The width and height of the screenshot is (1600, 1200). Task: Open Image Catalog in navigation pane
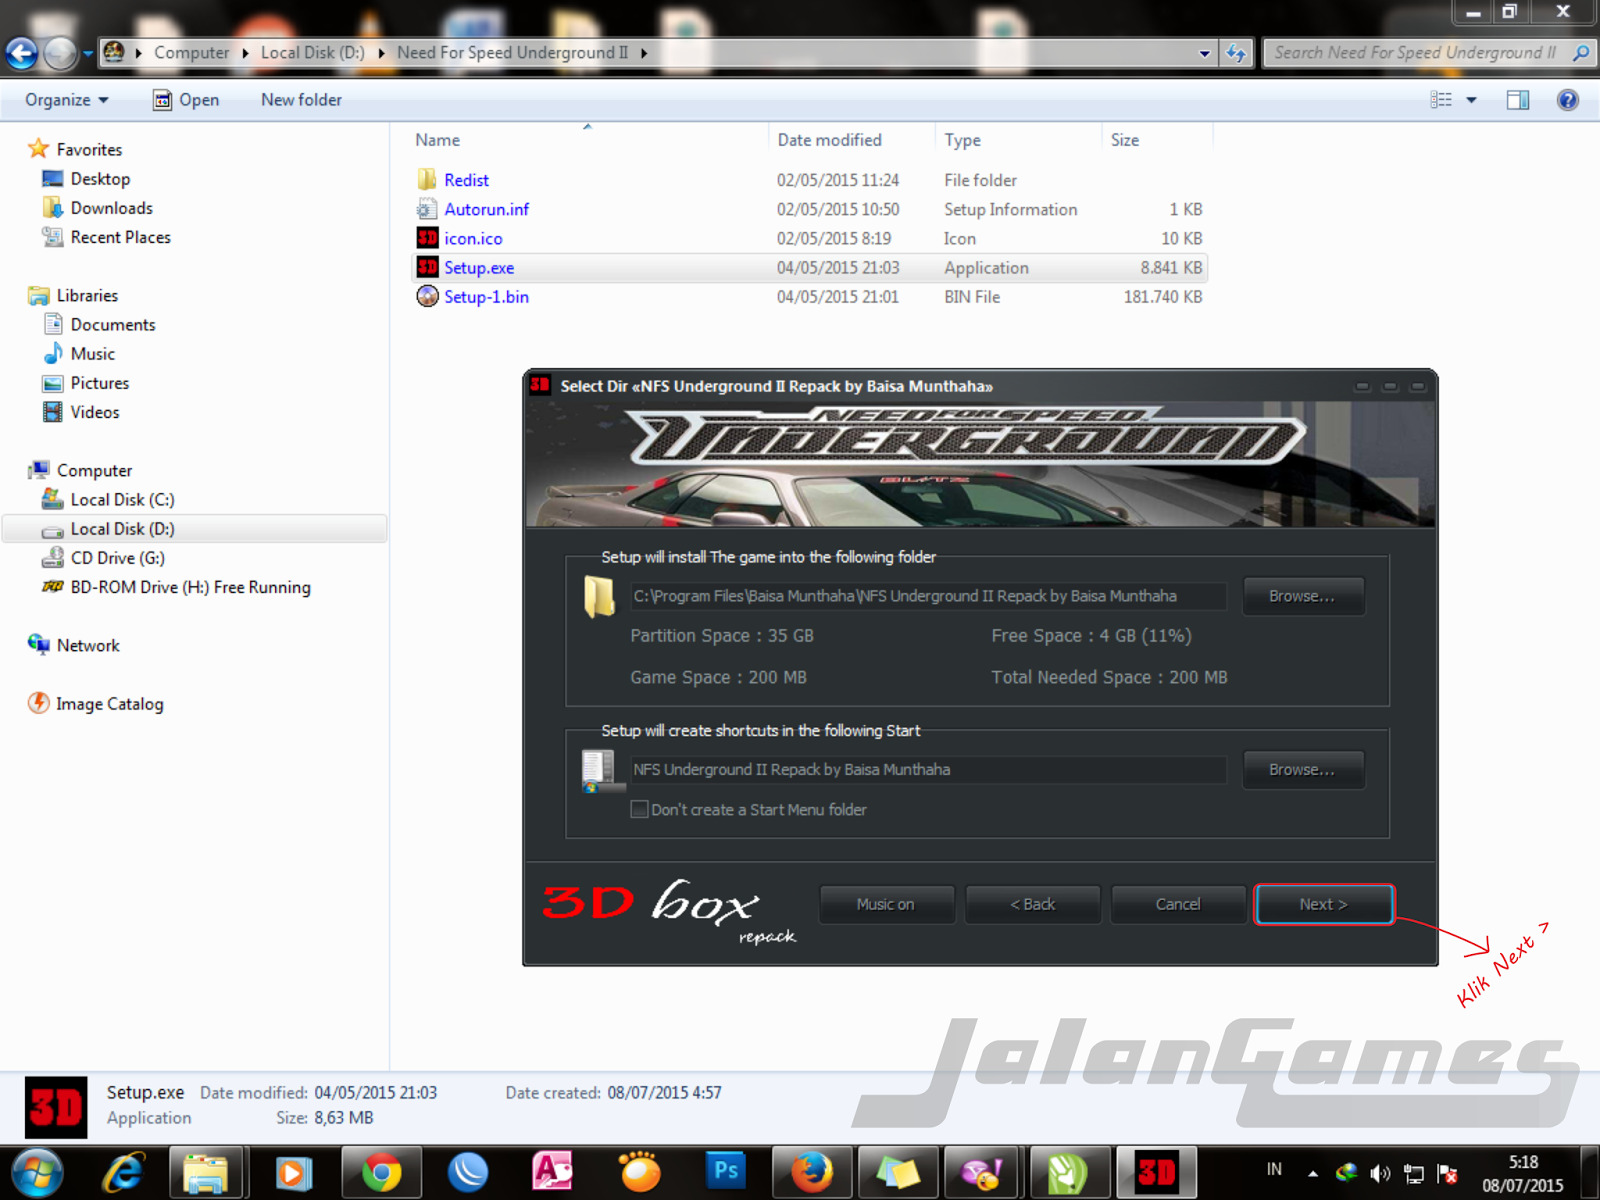109,704
